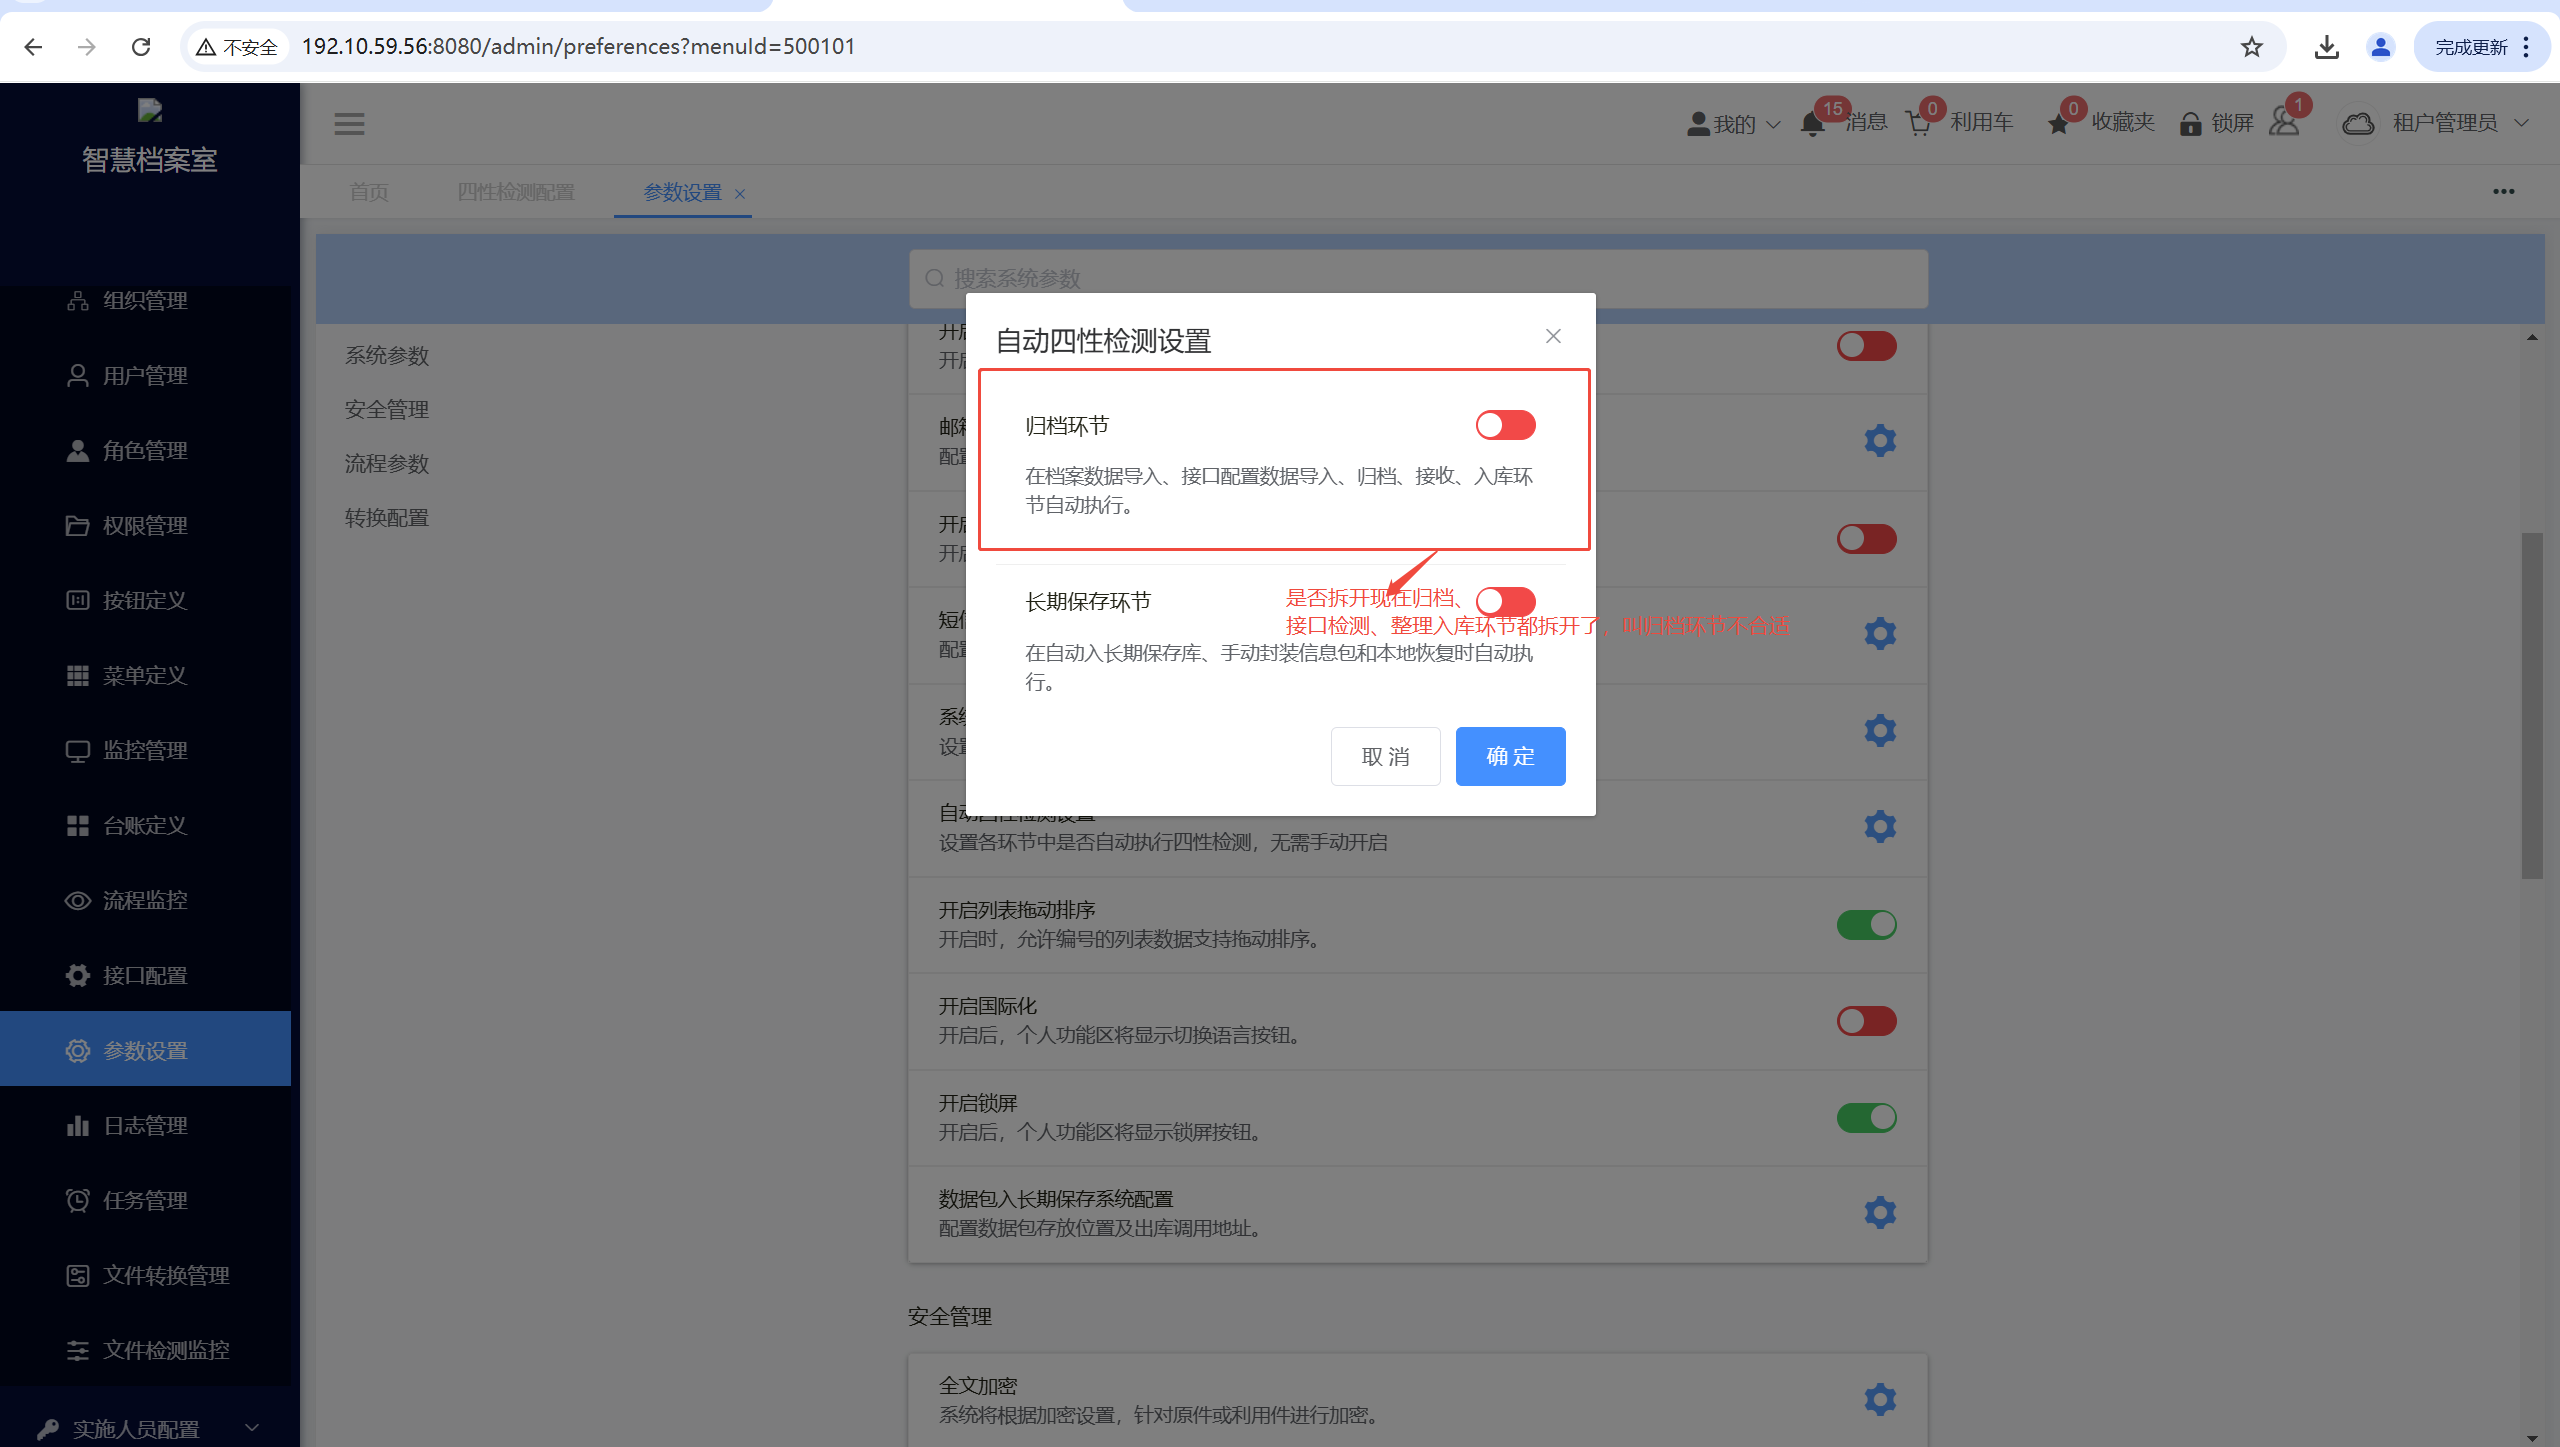Open 台账定义 in sidebar
This screenshot has width=2560, height=1447.
click(x=145, y=825)
